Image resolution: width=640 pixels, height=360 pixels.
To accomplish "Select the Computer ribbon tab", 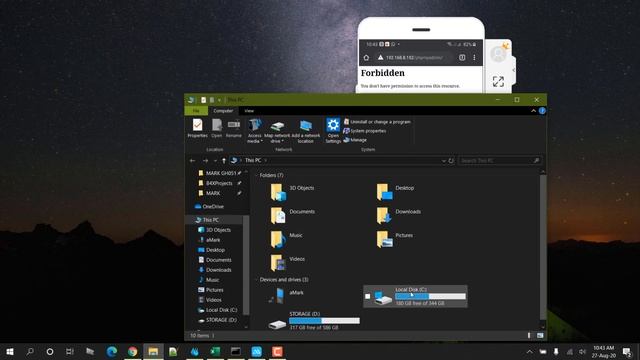I will click(223, 111).
